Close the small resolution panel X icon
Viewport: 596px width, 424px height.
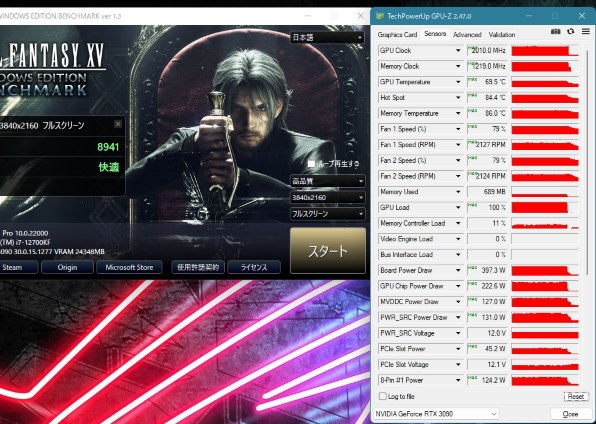pyautogui.click(x=118, y=124)
